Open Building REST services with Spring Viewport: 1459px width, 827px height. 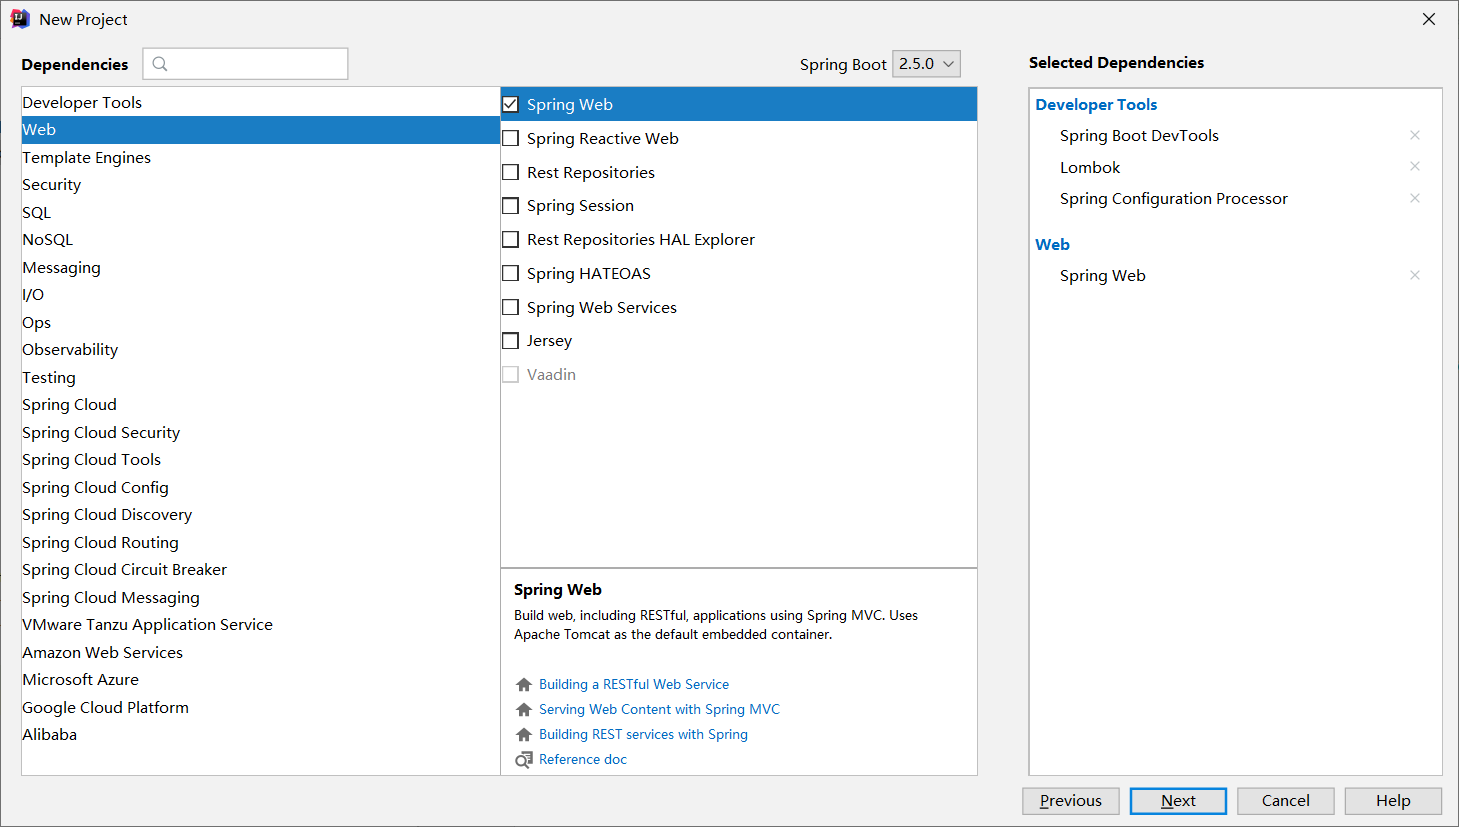643,734
